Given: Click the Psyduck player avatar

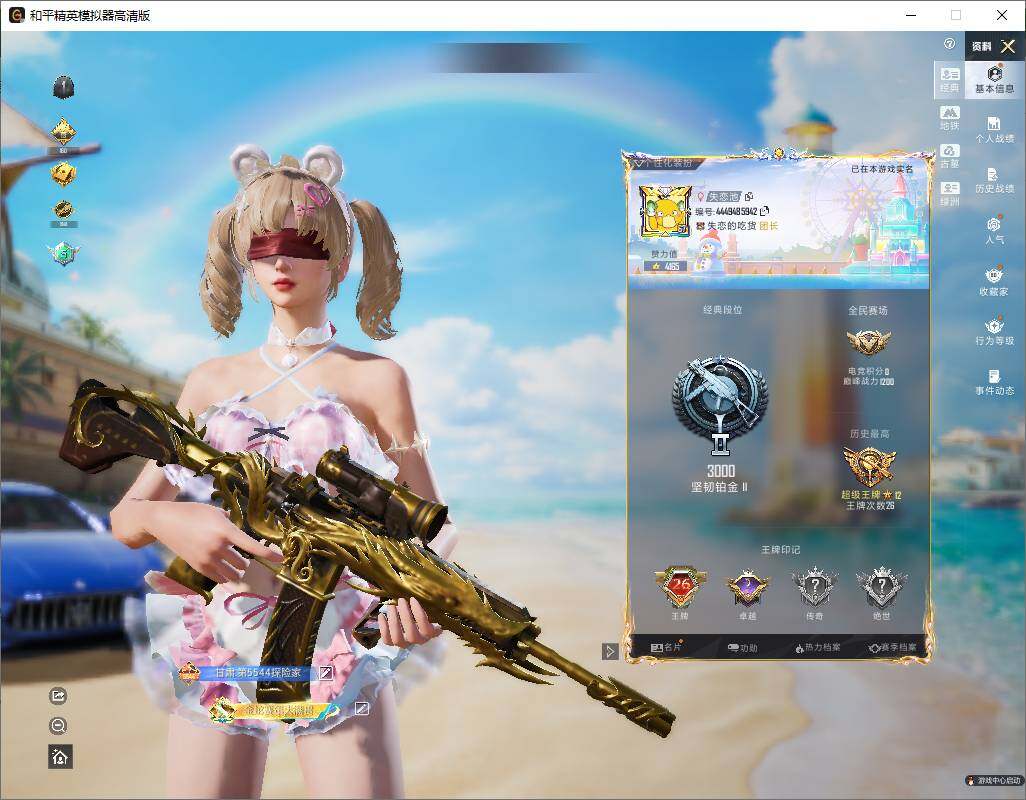Looking at the screenshot, I should click(664, 210).
